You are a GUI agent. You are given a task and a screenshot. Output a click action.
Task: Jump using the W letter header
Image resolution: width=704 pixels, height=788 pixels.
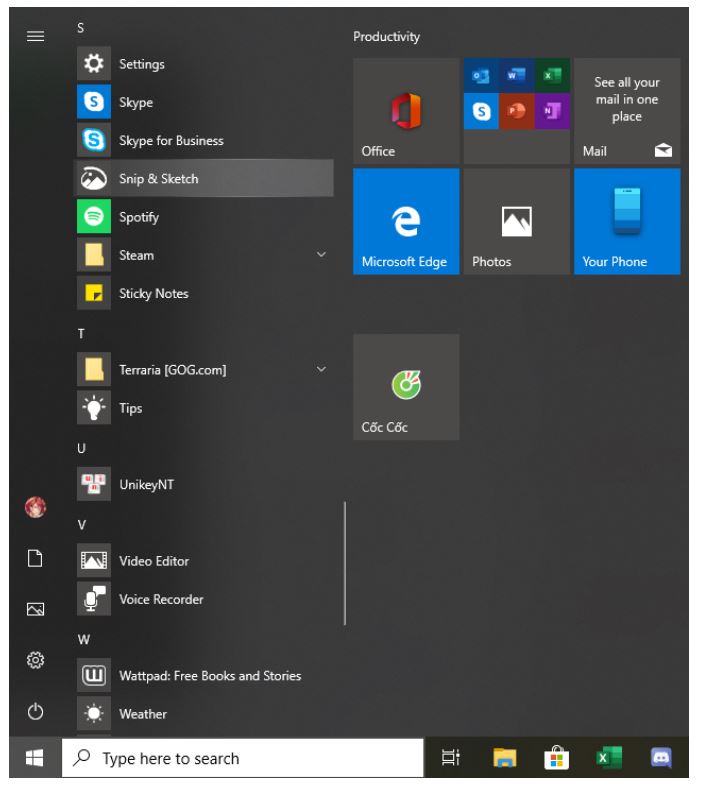click(x=83, y=639)
